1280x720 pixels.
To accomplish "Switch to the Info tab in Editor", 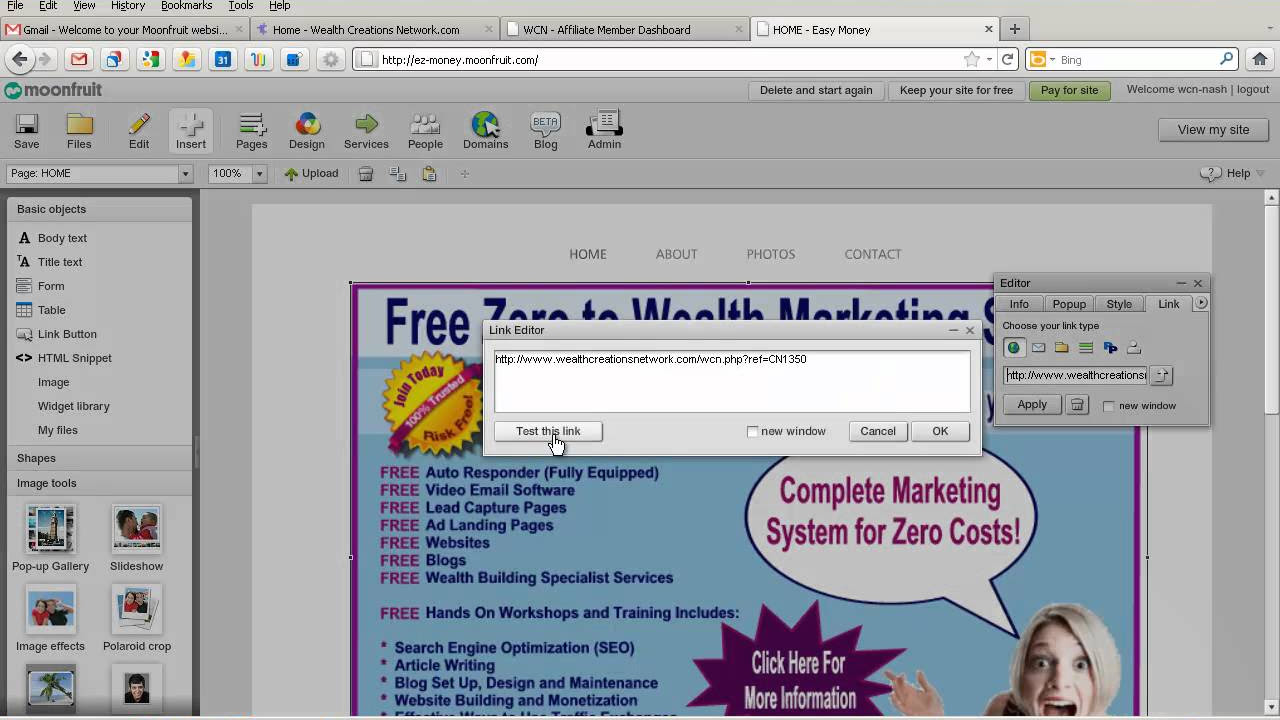I will (1019, 304).
